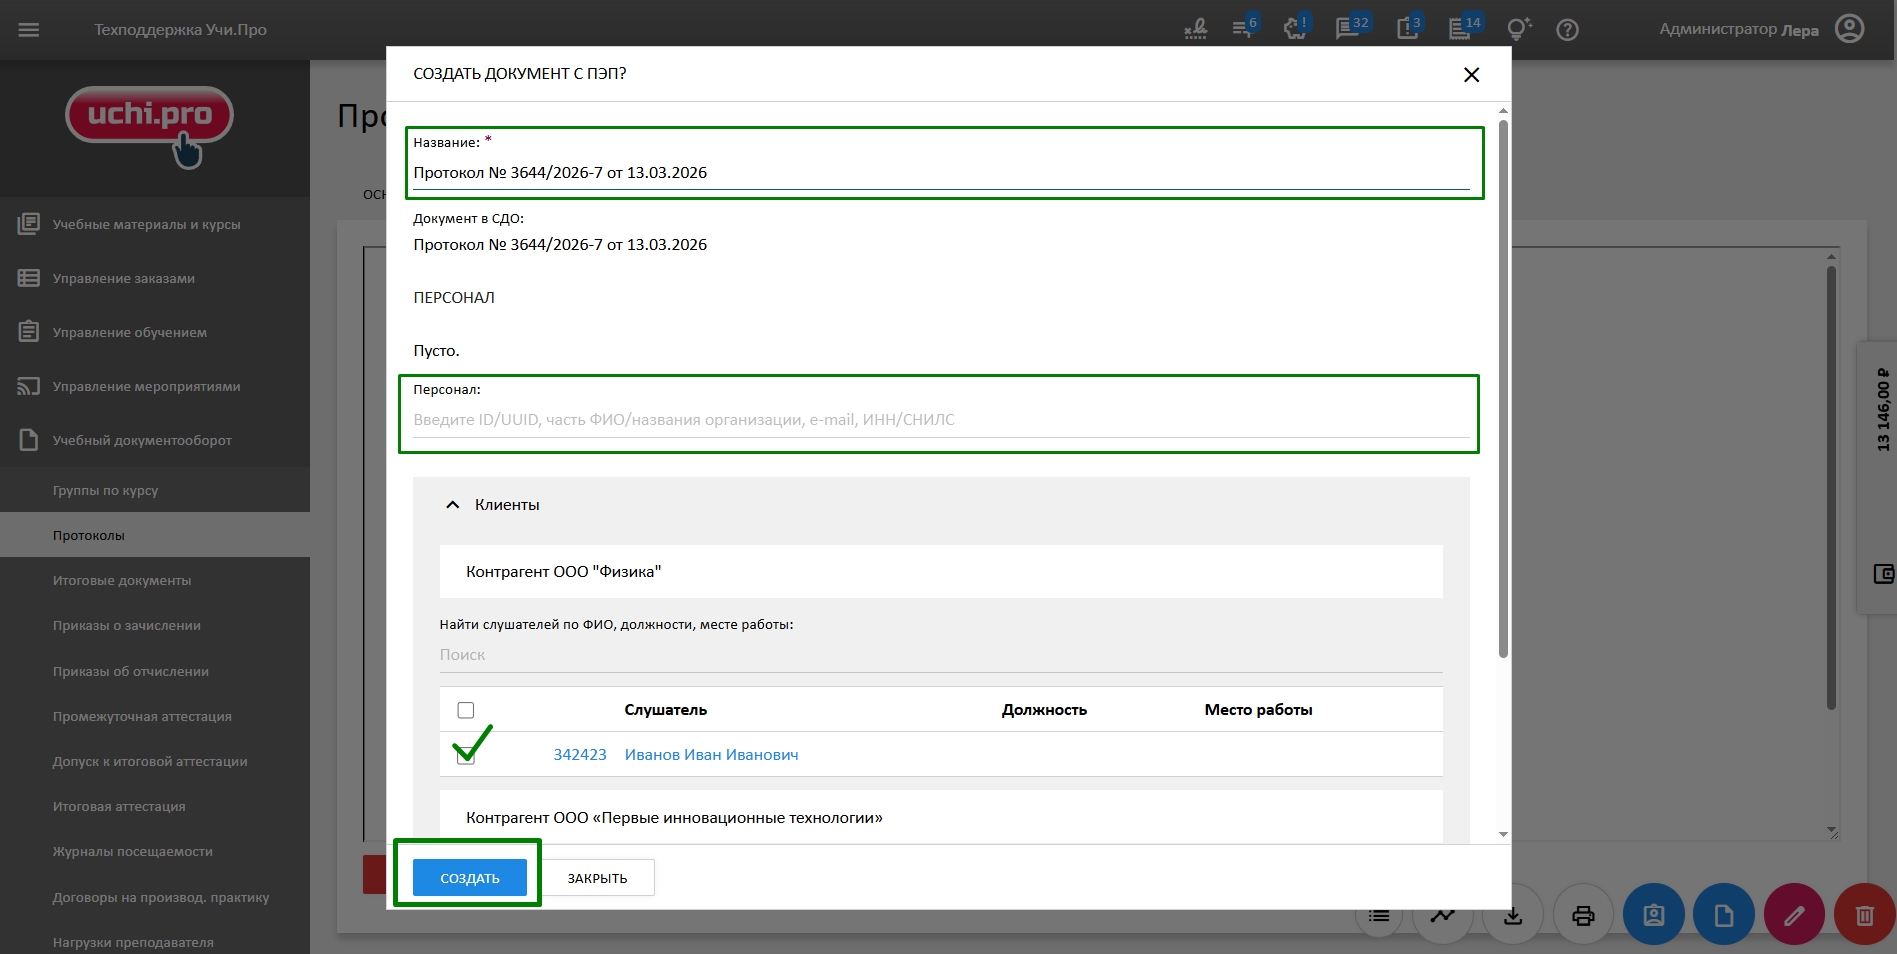Click the electronic signature icon in header

click(1195, 29)
